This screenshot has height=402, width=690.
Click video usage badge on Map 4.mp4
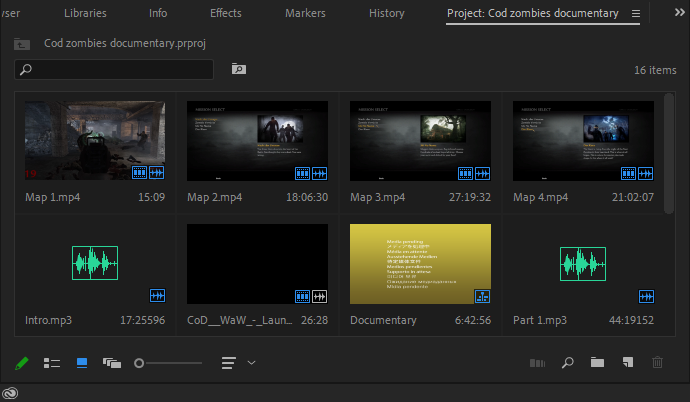pyautogui.click(x=628, y=174)
